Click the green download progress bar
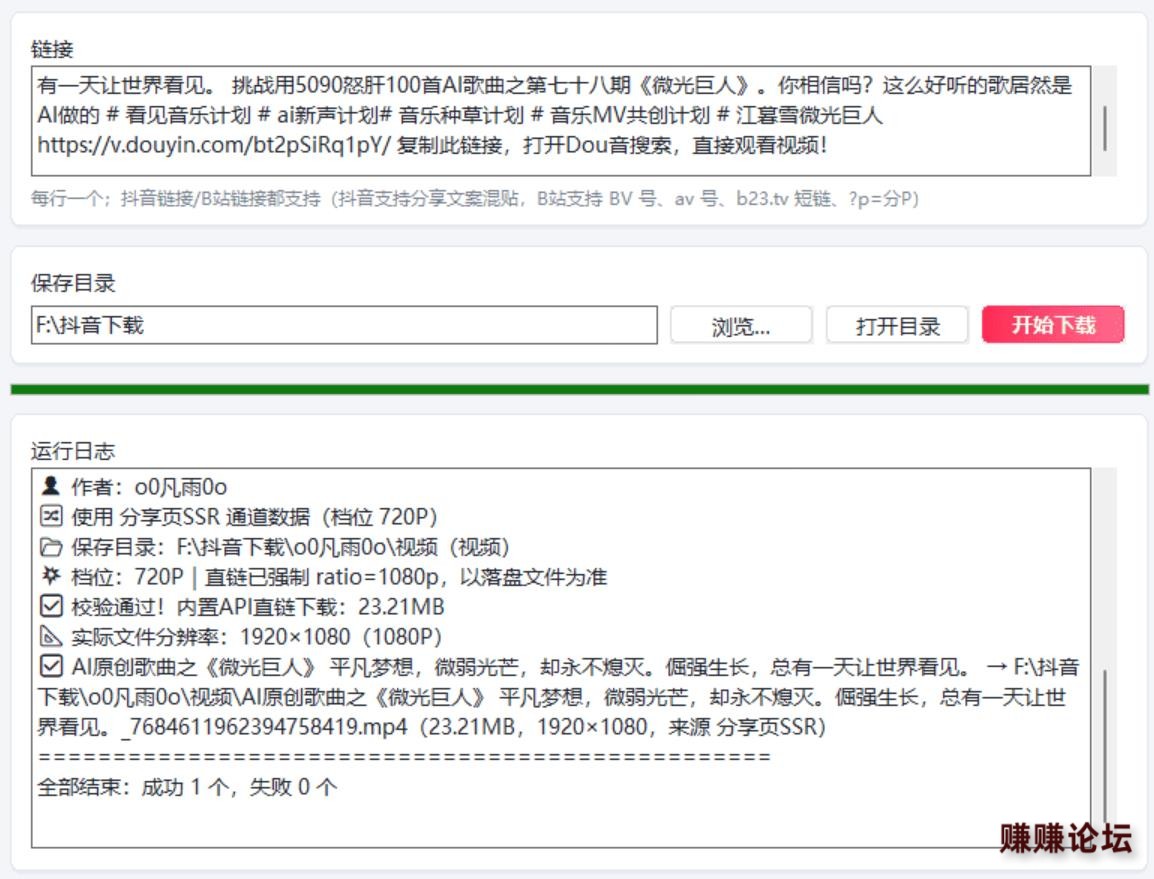Viewport: 1154px width, 879px height. [x=579, y=389]
